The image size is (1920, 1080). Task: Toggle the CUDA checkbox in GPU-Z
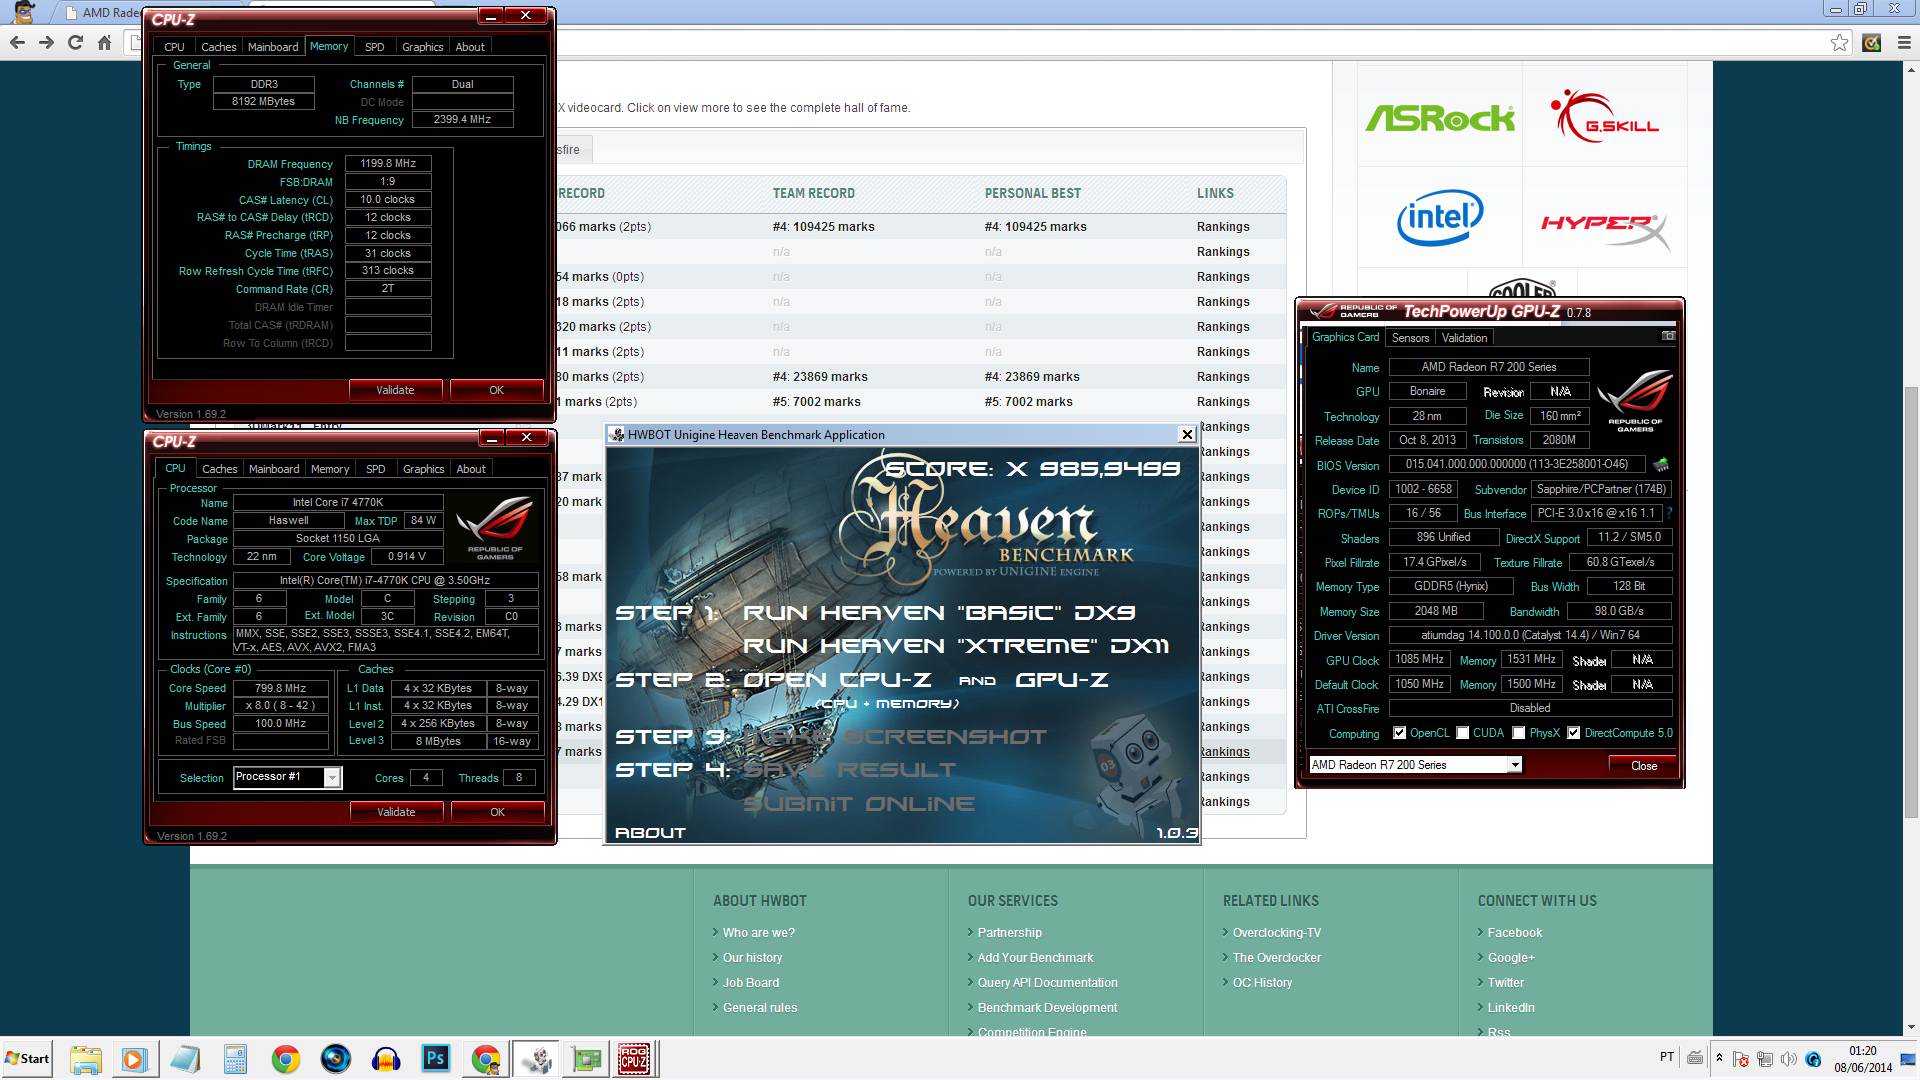pos(1462,733)
